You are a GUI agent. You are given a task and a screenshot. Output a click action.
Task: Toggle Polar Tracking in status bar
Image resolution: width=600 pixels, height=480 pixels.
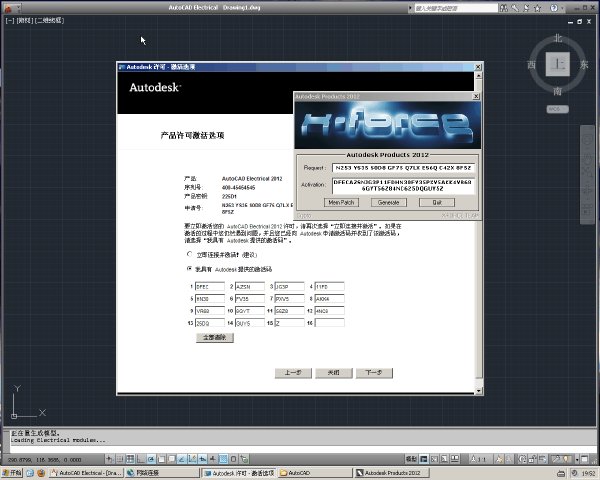(x=152, y=459)
